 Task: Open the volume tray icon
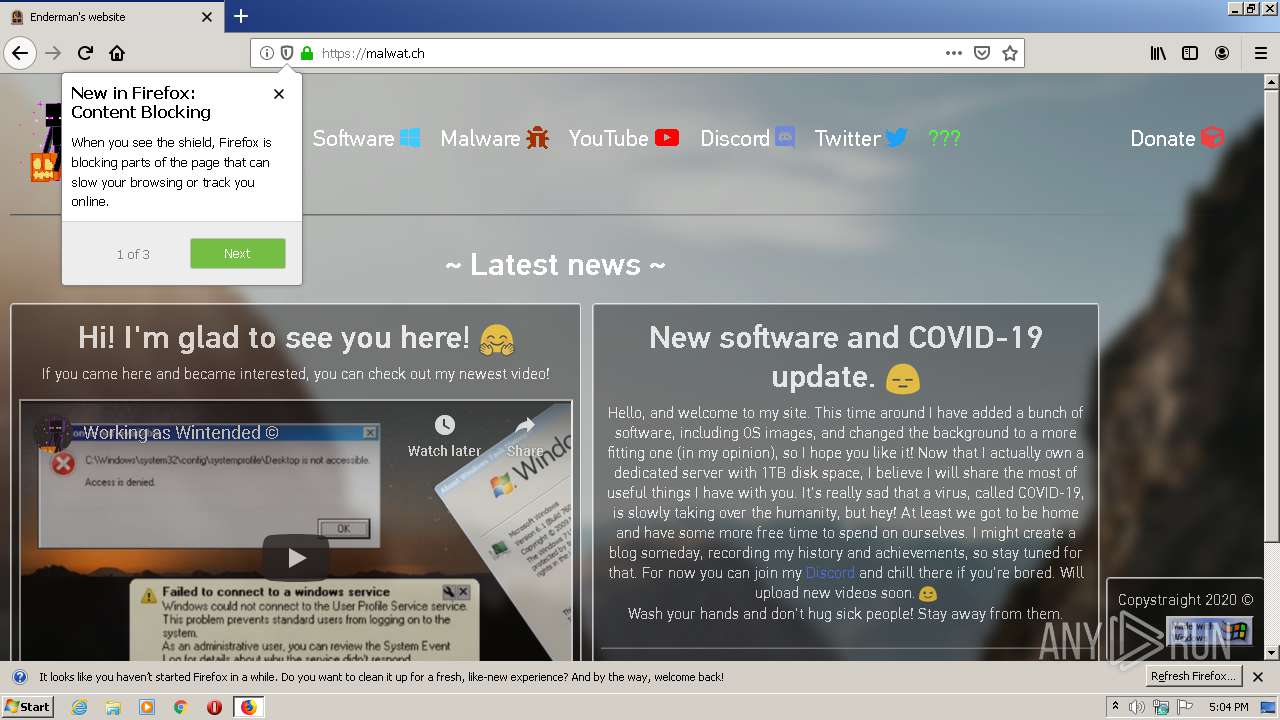coord(1137,707)
